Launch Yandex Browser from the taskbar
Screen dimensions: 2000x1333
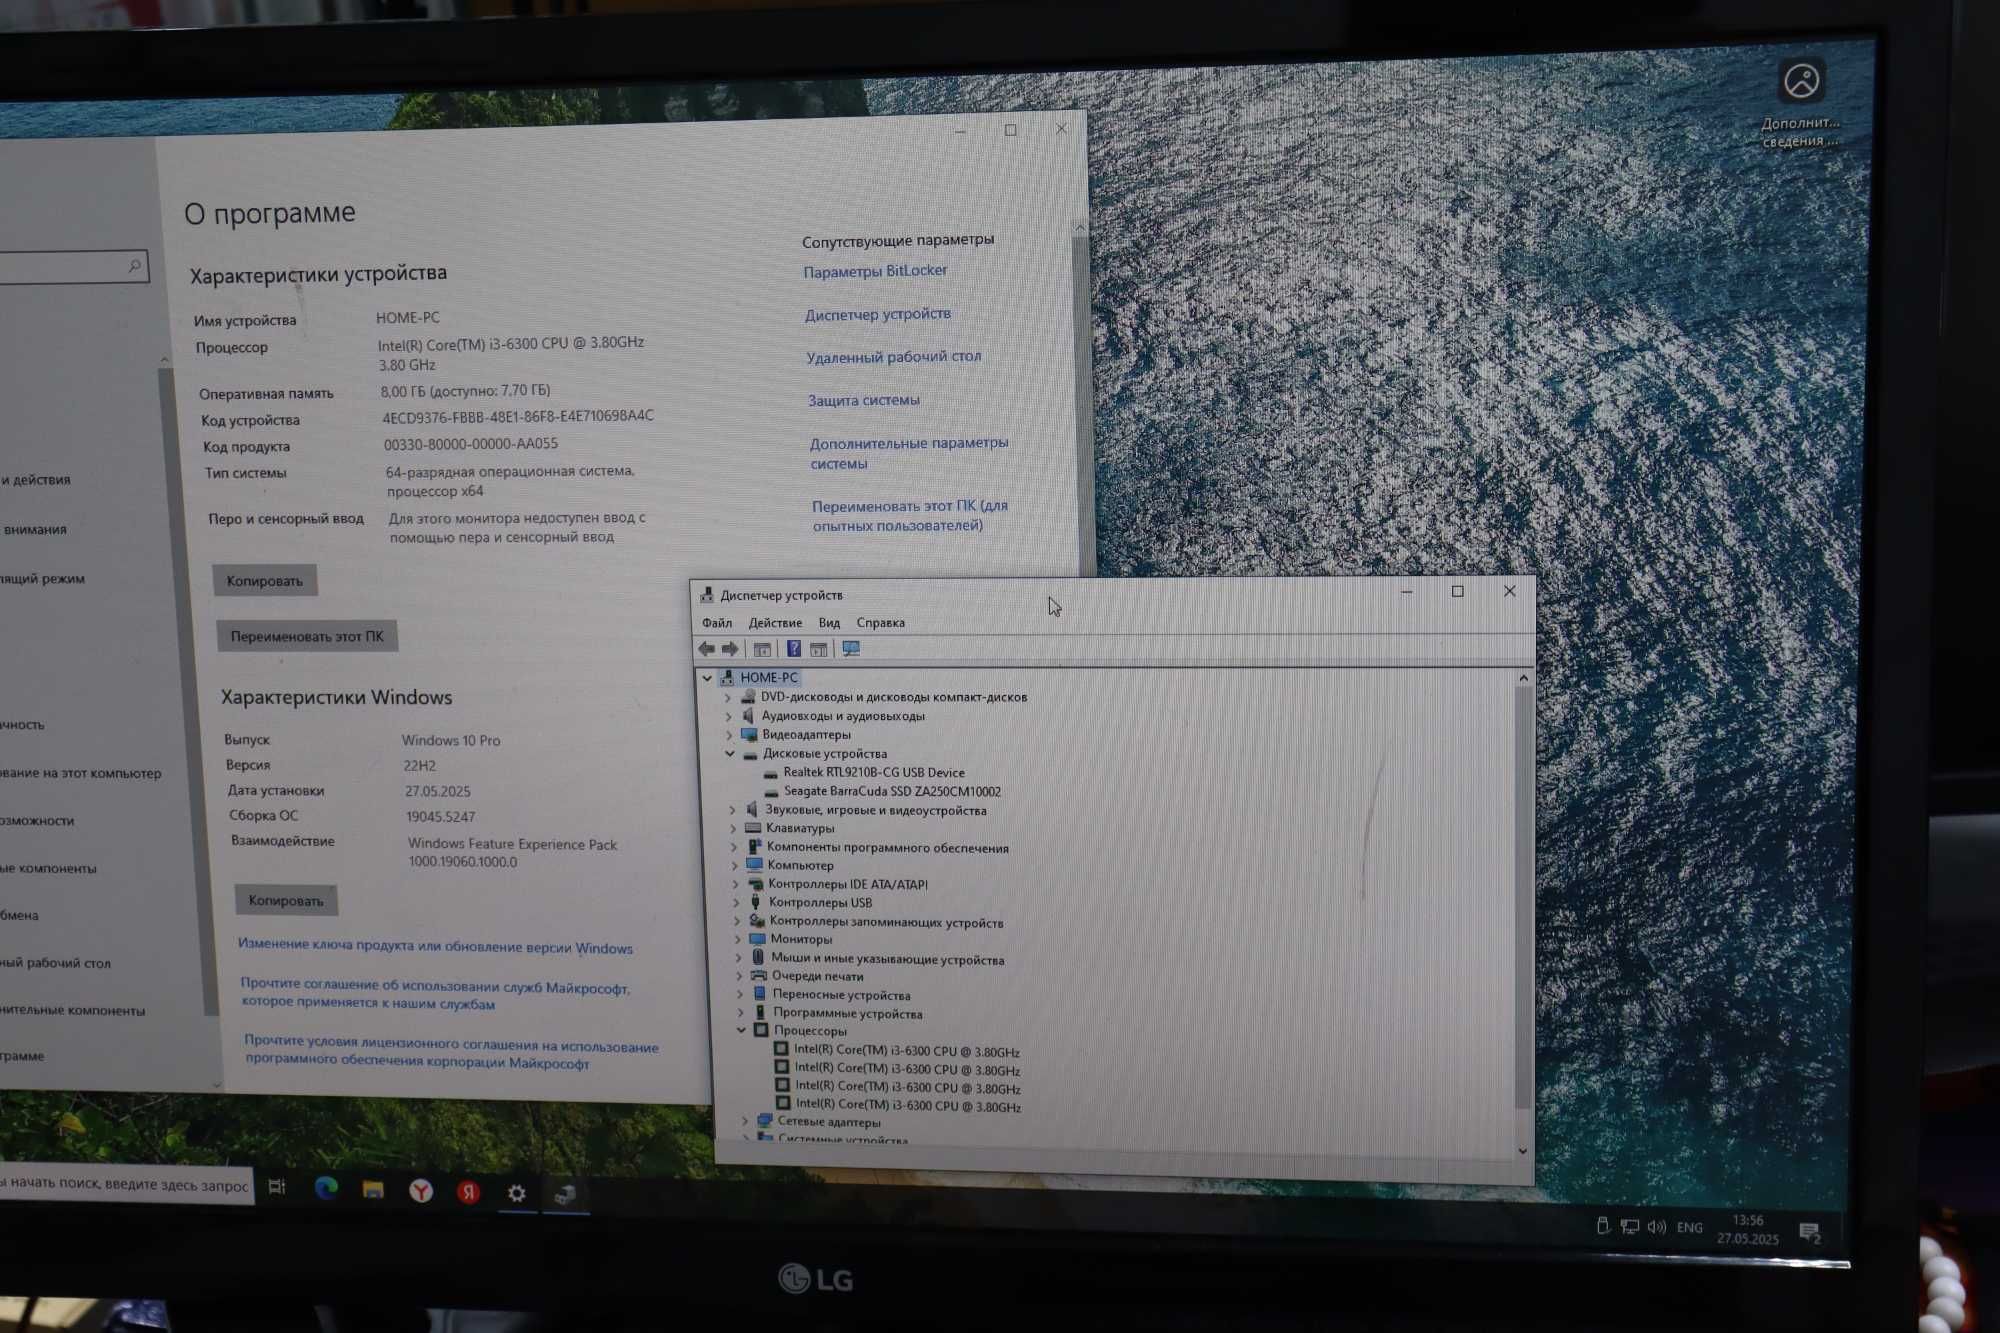pos(421,1191)
